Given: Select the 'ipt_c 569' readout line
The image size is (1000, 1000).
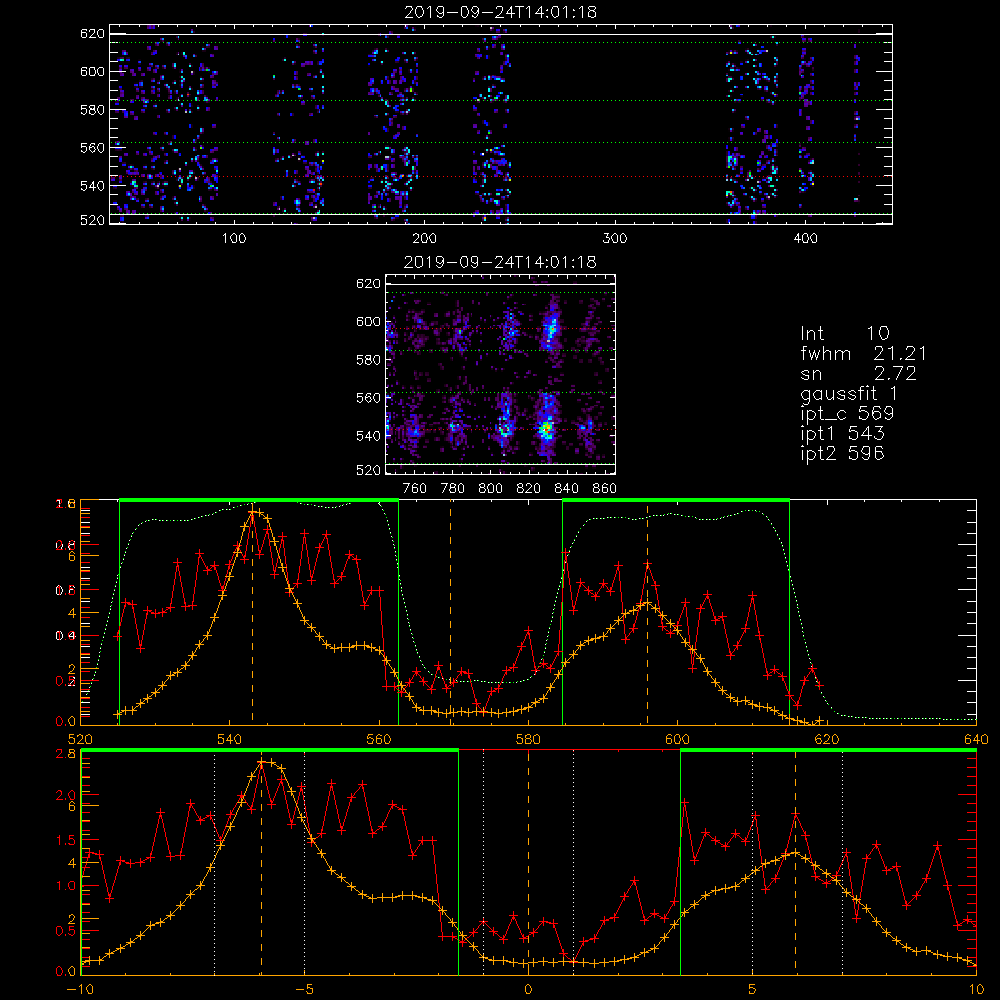Looking at the screenshot, I should 847,414.
